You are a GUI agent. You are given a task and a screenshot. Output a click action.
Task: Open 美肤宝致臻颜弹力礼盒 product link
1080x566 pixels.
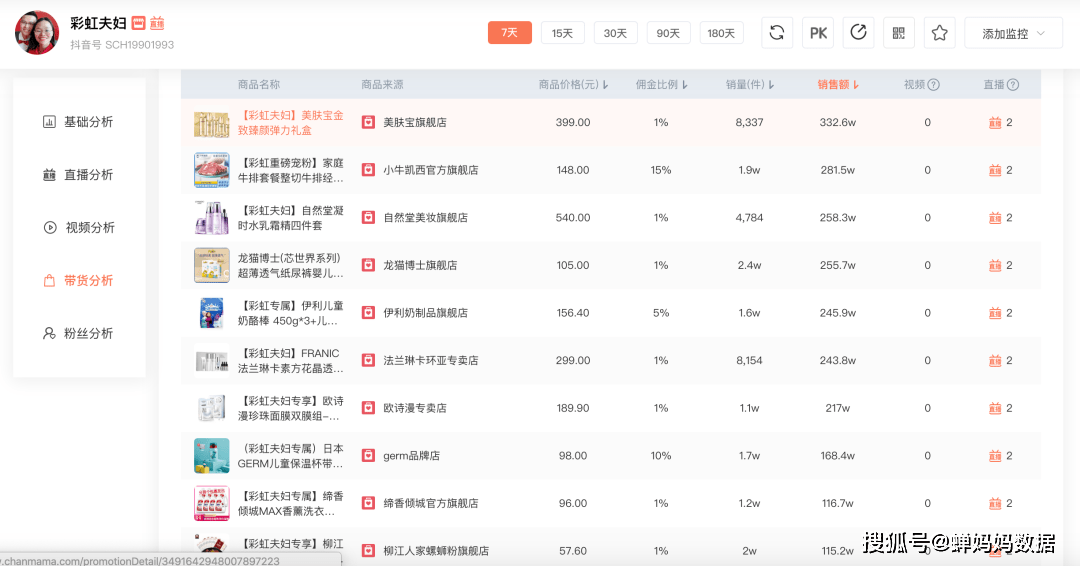point(291,123)
